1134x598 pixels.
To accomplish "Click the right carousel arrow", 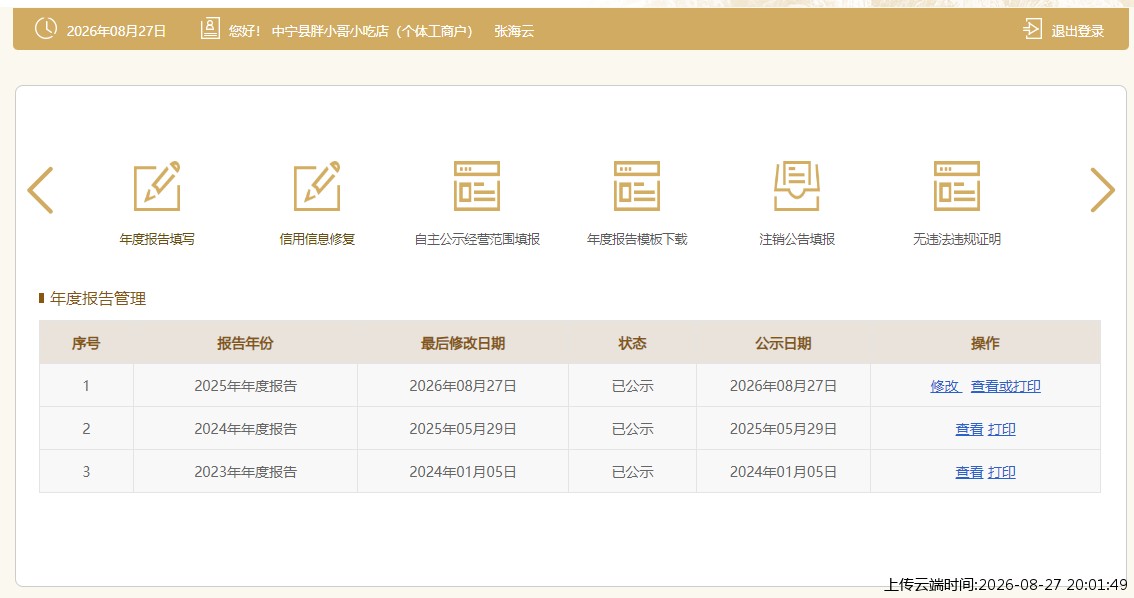I will [x=1102, y=190].
